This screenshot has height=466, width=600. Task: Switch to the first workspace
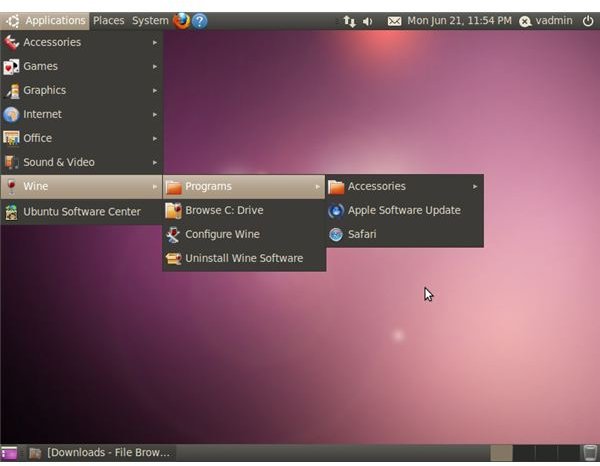click(x=501, y=453)
